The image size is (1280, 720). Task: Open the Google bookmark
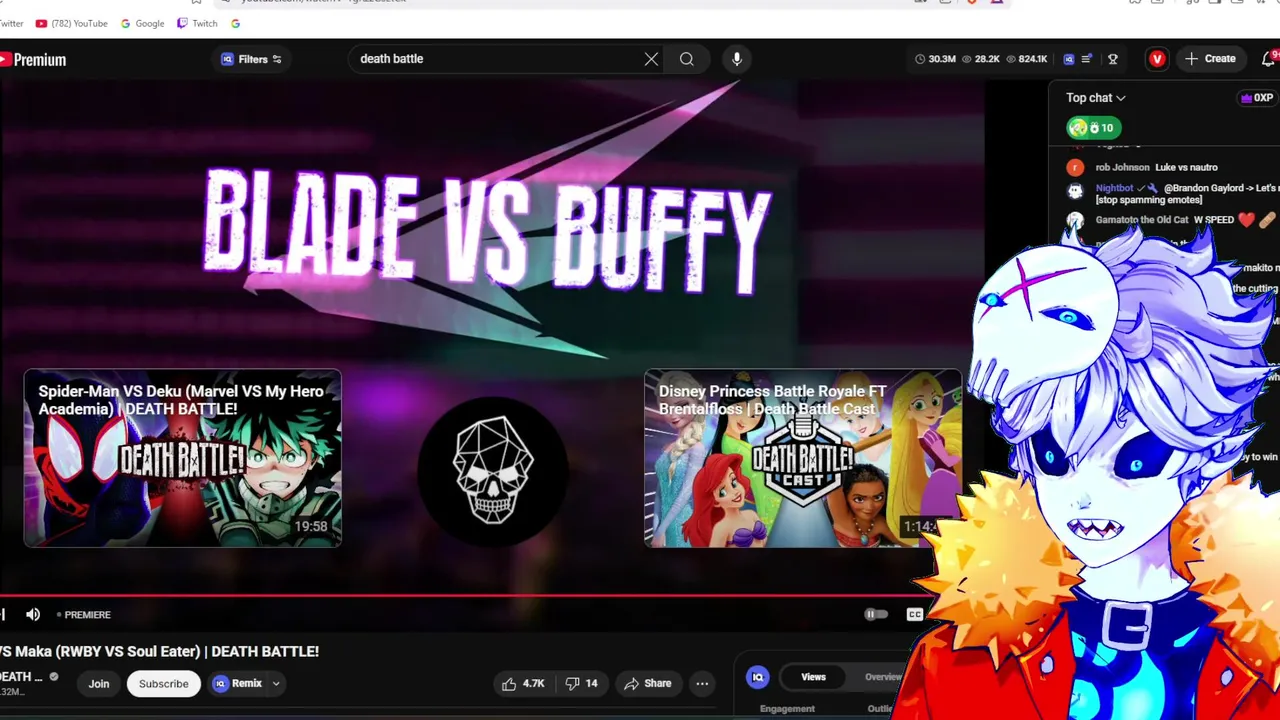pyautogui.click(x=142, y=23)
